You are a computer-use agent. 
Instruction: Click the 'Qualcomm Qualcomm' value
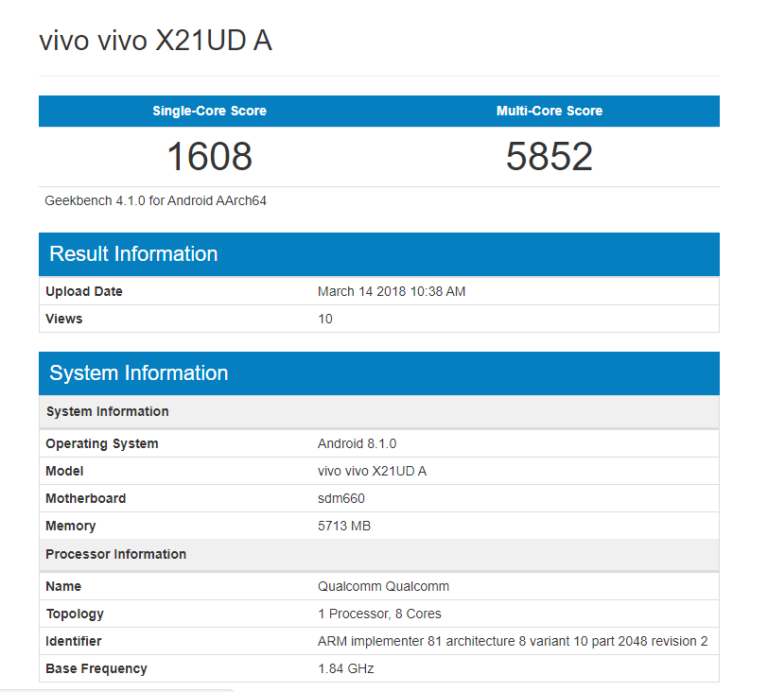[x=384, y=587]
